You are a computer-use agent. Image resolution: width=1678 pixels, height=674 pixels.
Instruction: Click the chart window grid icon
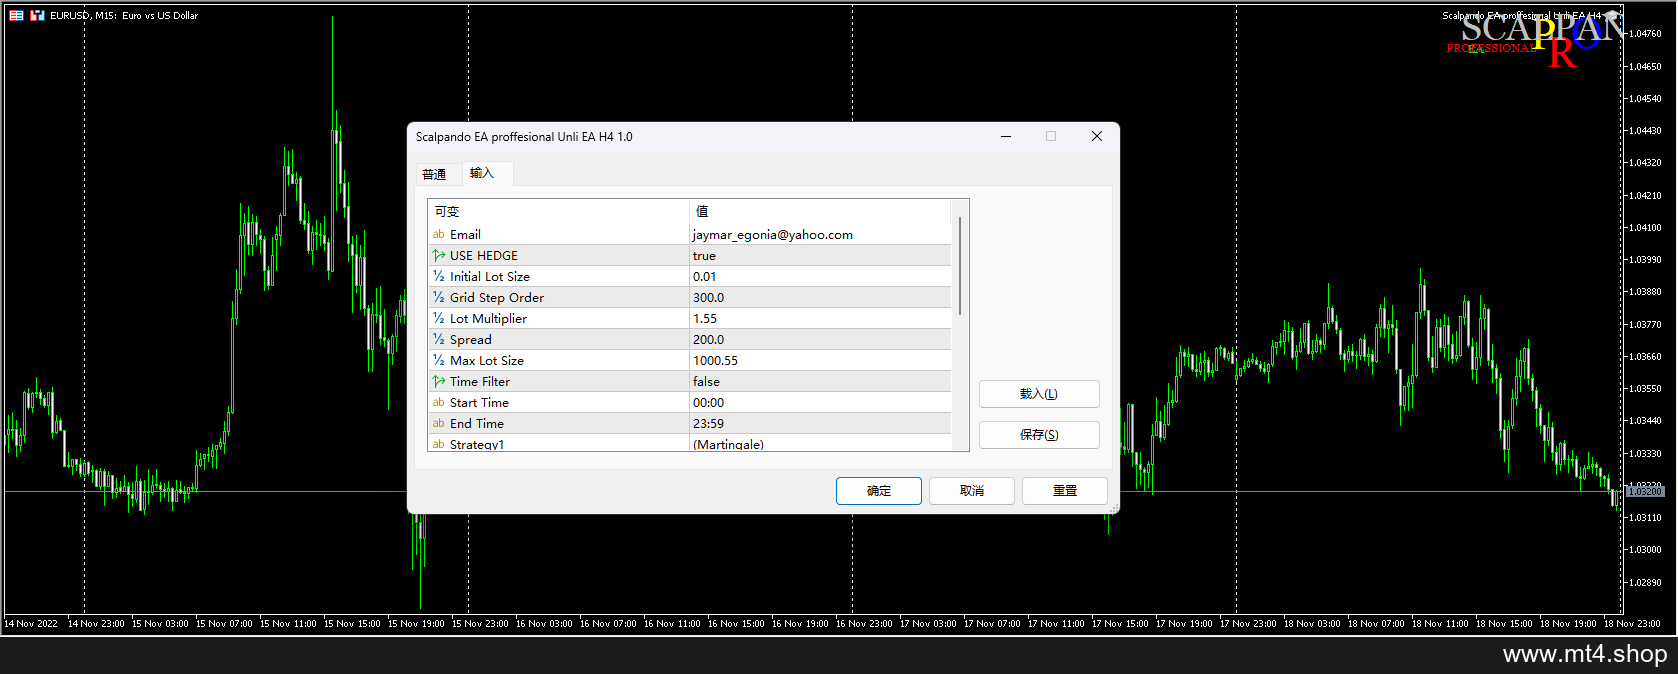[16, 15]
